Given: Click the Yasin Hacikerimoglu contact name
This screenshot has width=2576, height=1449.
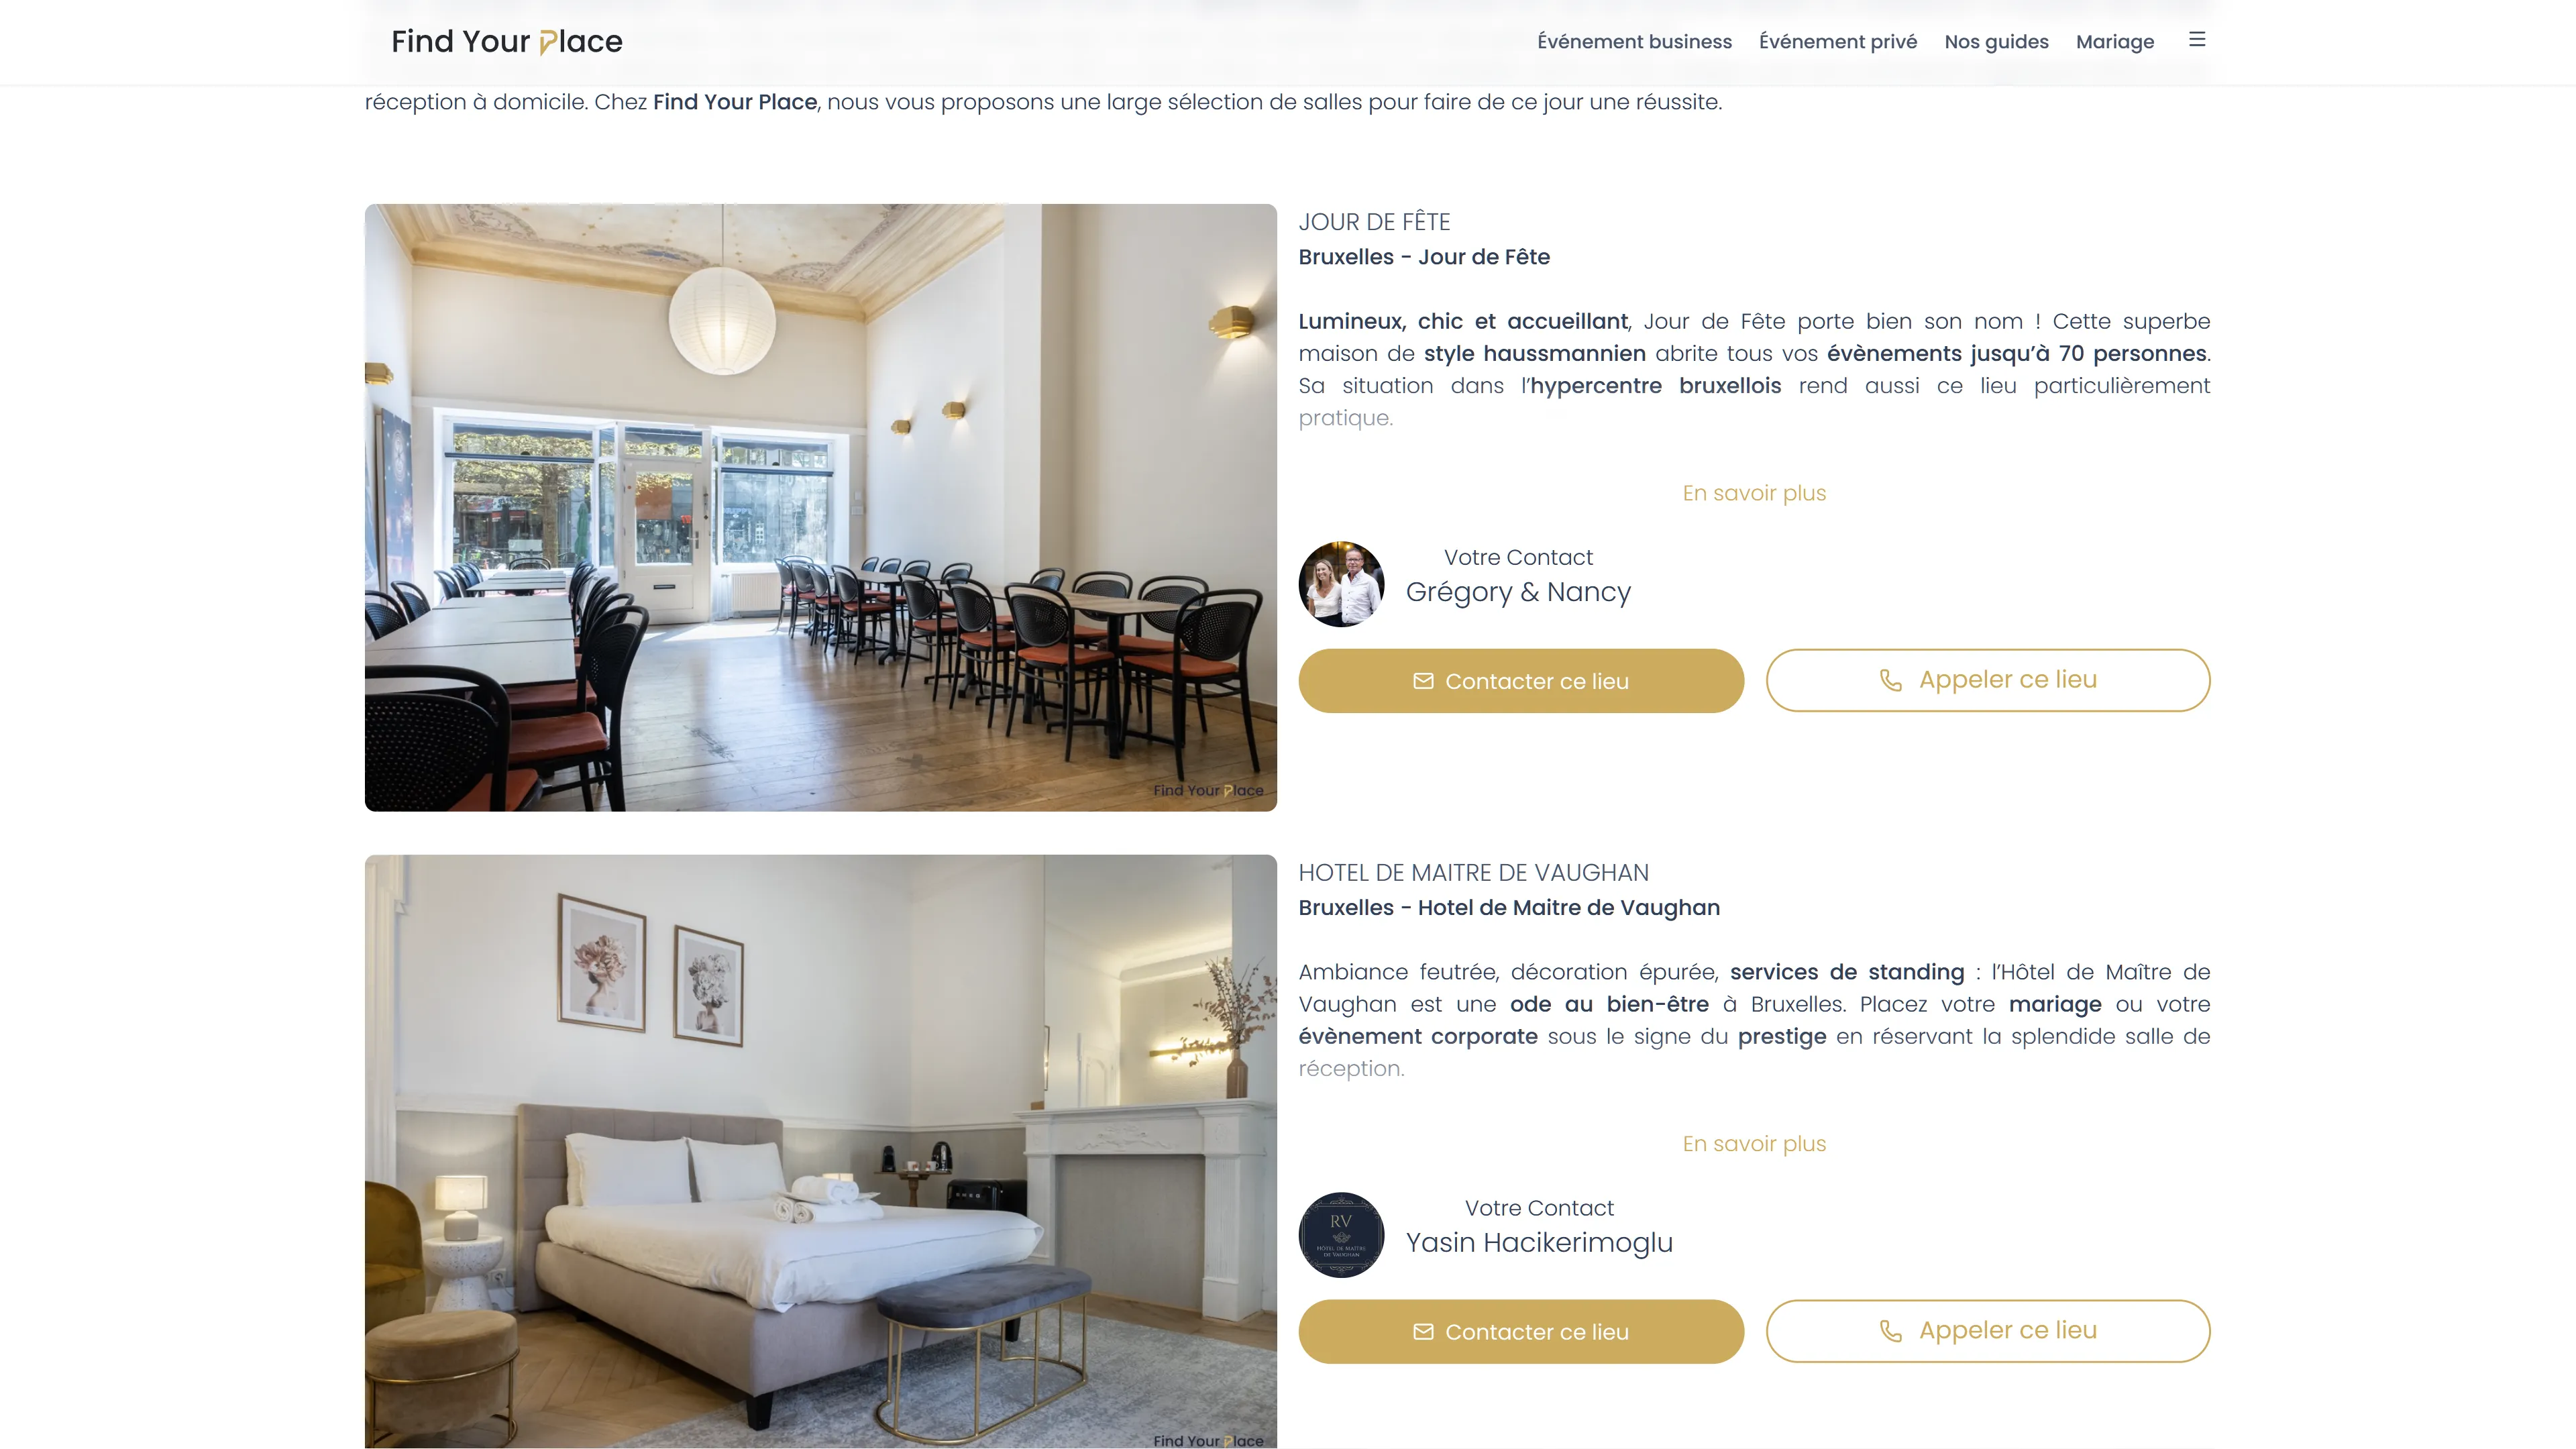Looking at the screenshot, I should click(x=1539, y=1242).
